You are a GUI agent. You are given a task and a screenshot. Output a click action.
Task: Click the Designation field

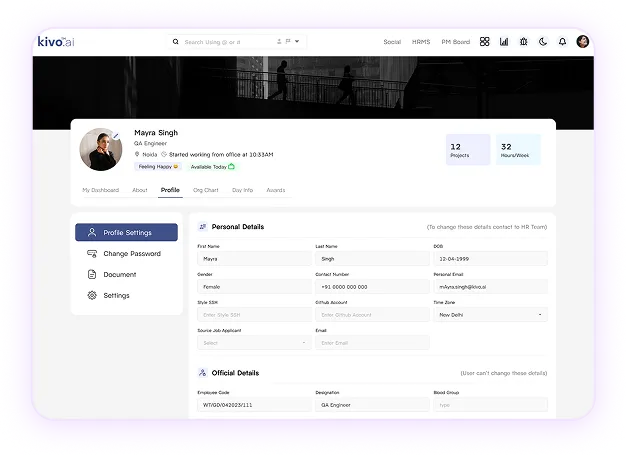coord(372,405)
